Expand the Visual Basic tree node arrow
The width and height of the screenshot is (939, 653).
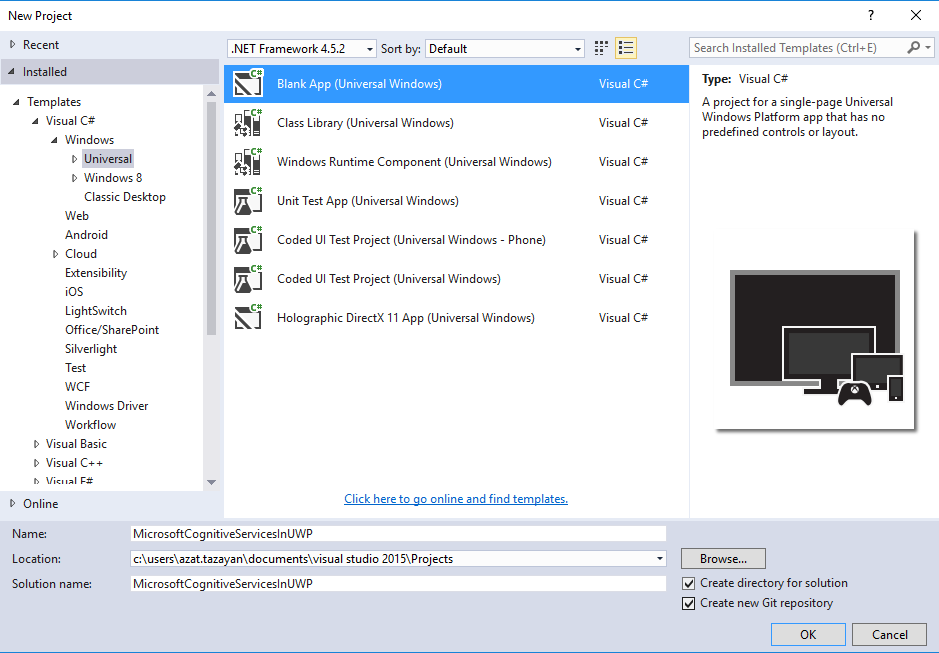pos(36,444)
